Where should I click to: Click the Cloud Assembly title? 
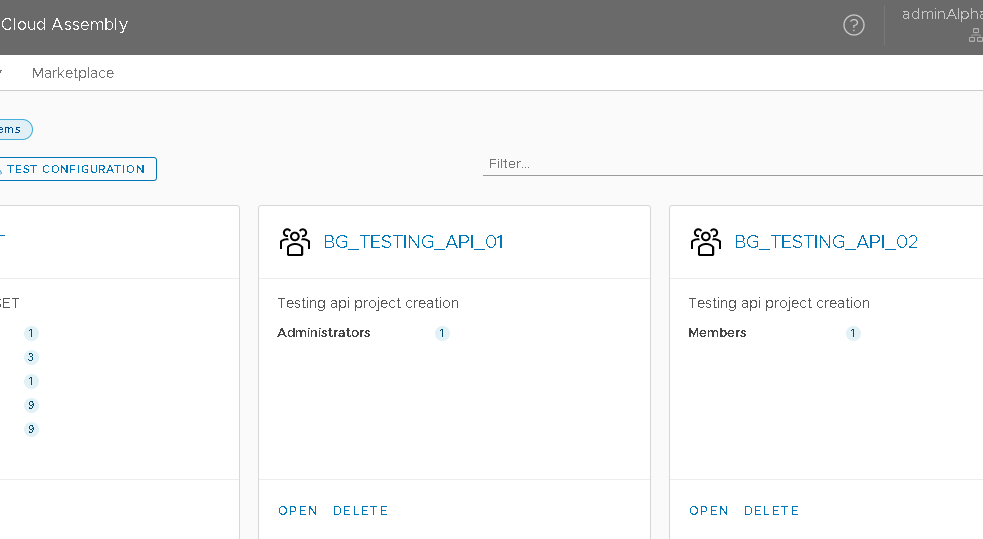[x=64, y=24]
